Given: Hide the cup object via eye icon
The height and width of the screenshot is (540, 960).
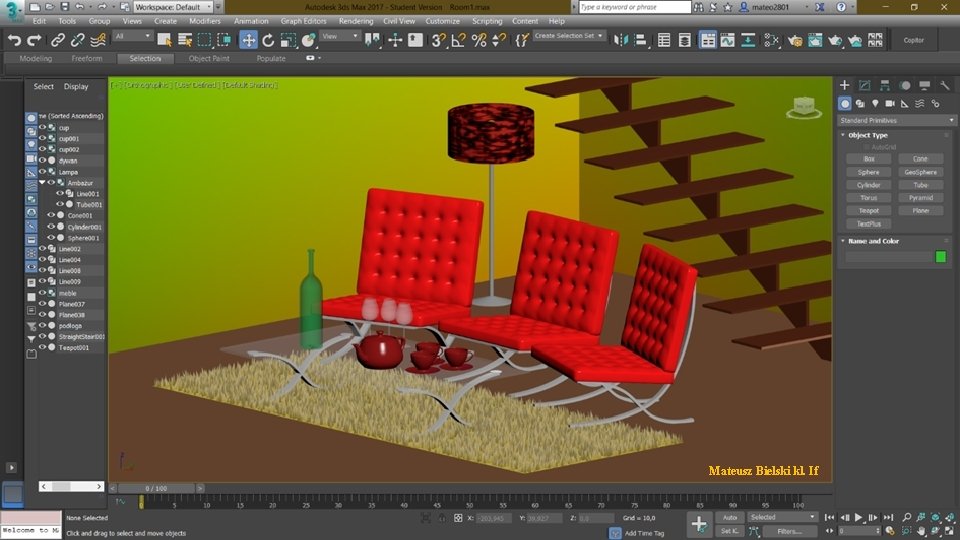Looking at the screenshot, I should [42, 127].
